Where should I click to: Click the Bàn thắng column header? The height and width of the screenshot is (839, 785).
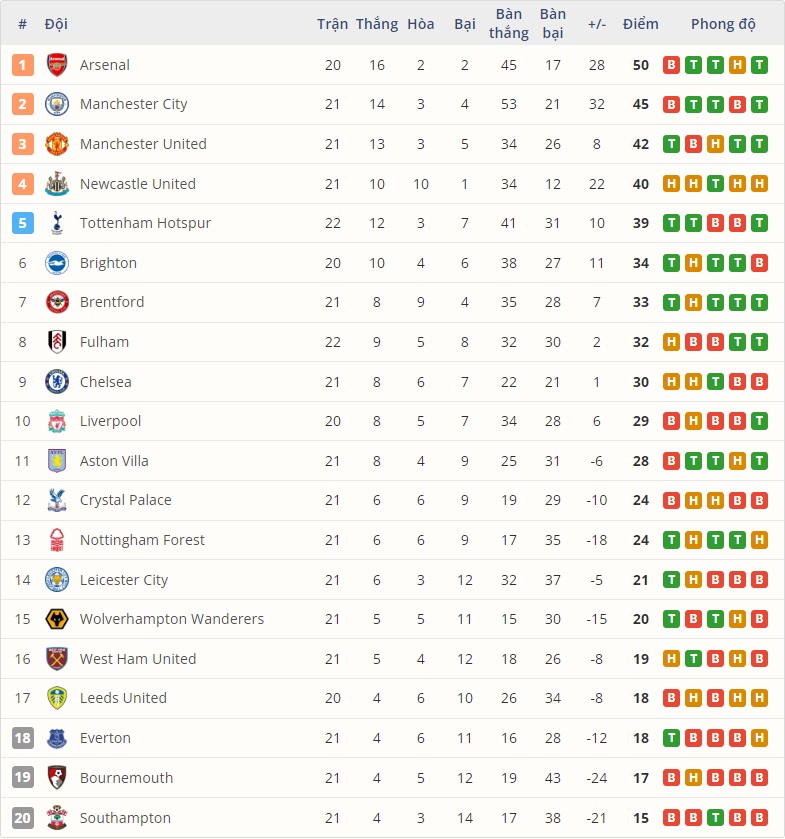509,23
